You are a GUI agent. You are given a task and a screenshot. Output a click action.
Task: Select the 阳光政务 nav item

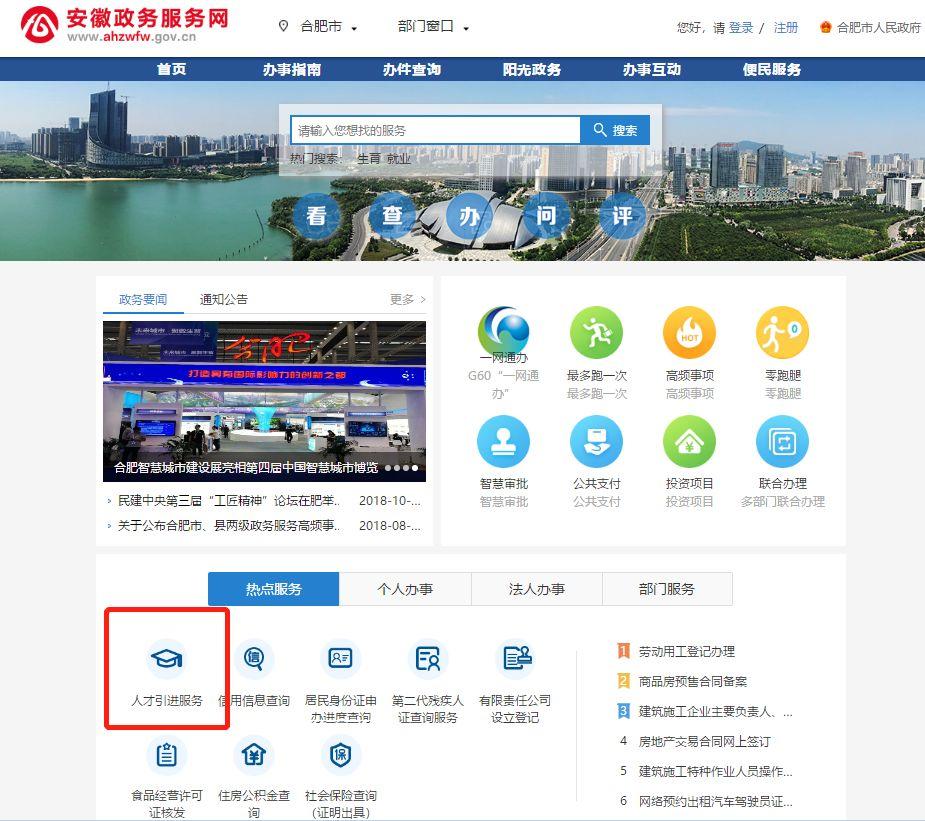tap(532, 70)
